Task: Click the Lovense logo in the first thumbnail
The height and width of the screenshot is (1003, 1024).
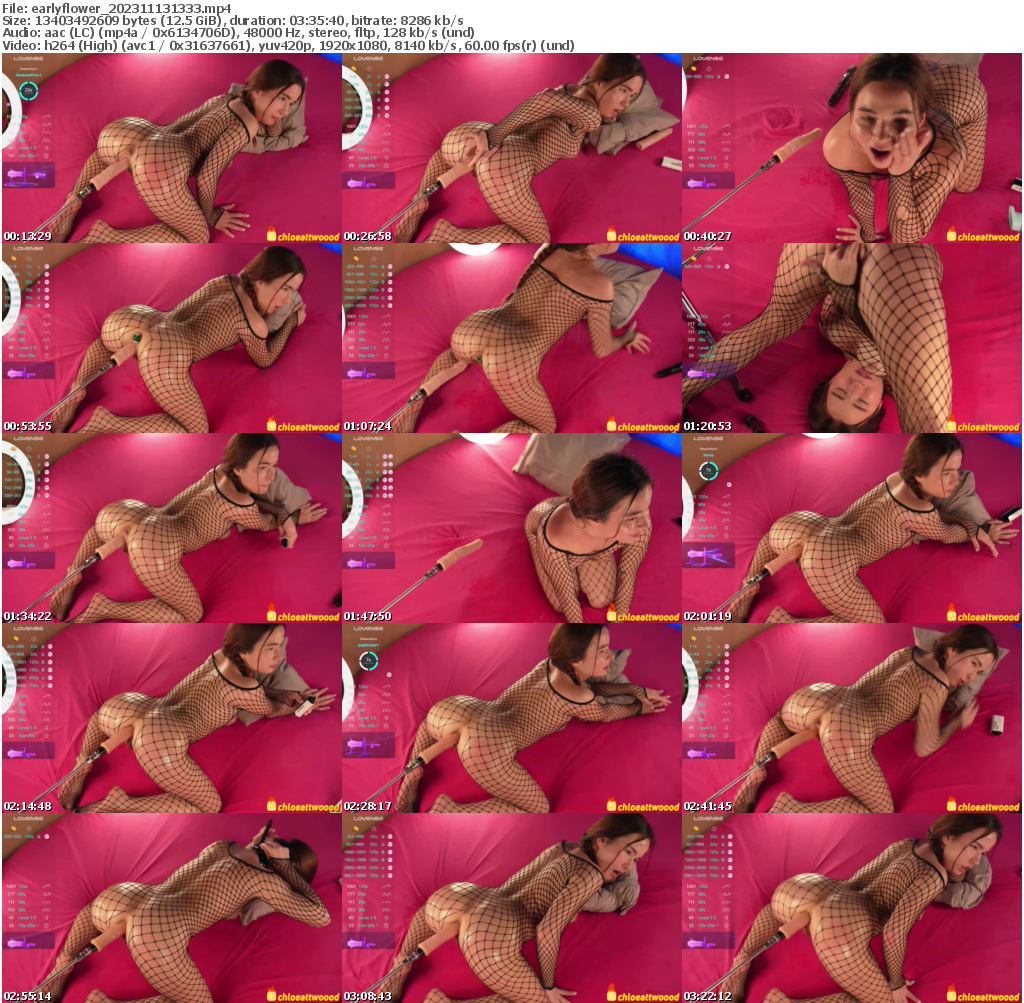Action: (x=28, y=58)
